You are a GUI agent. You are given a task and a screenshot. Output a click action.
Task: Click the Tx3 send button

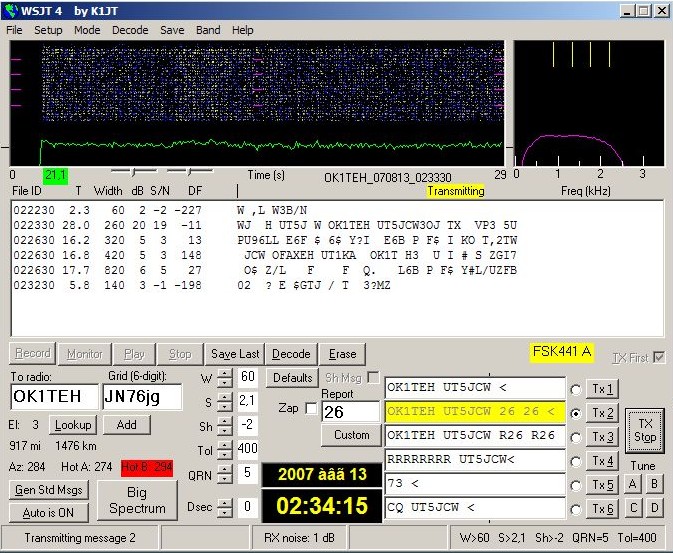[602, 437]
